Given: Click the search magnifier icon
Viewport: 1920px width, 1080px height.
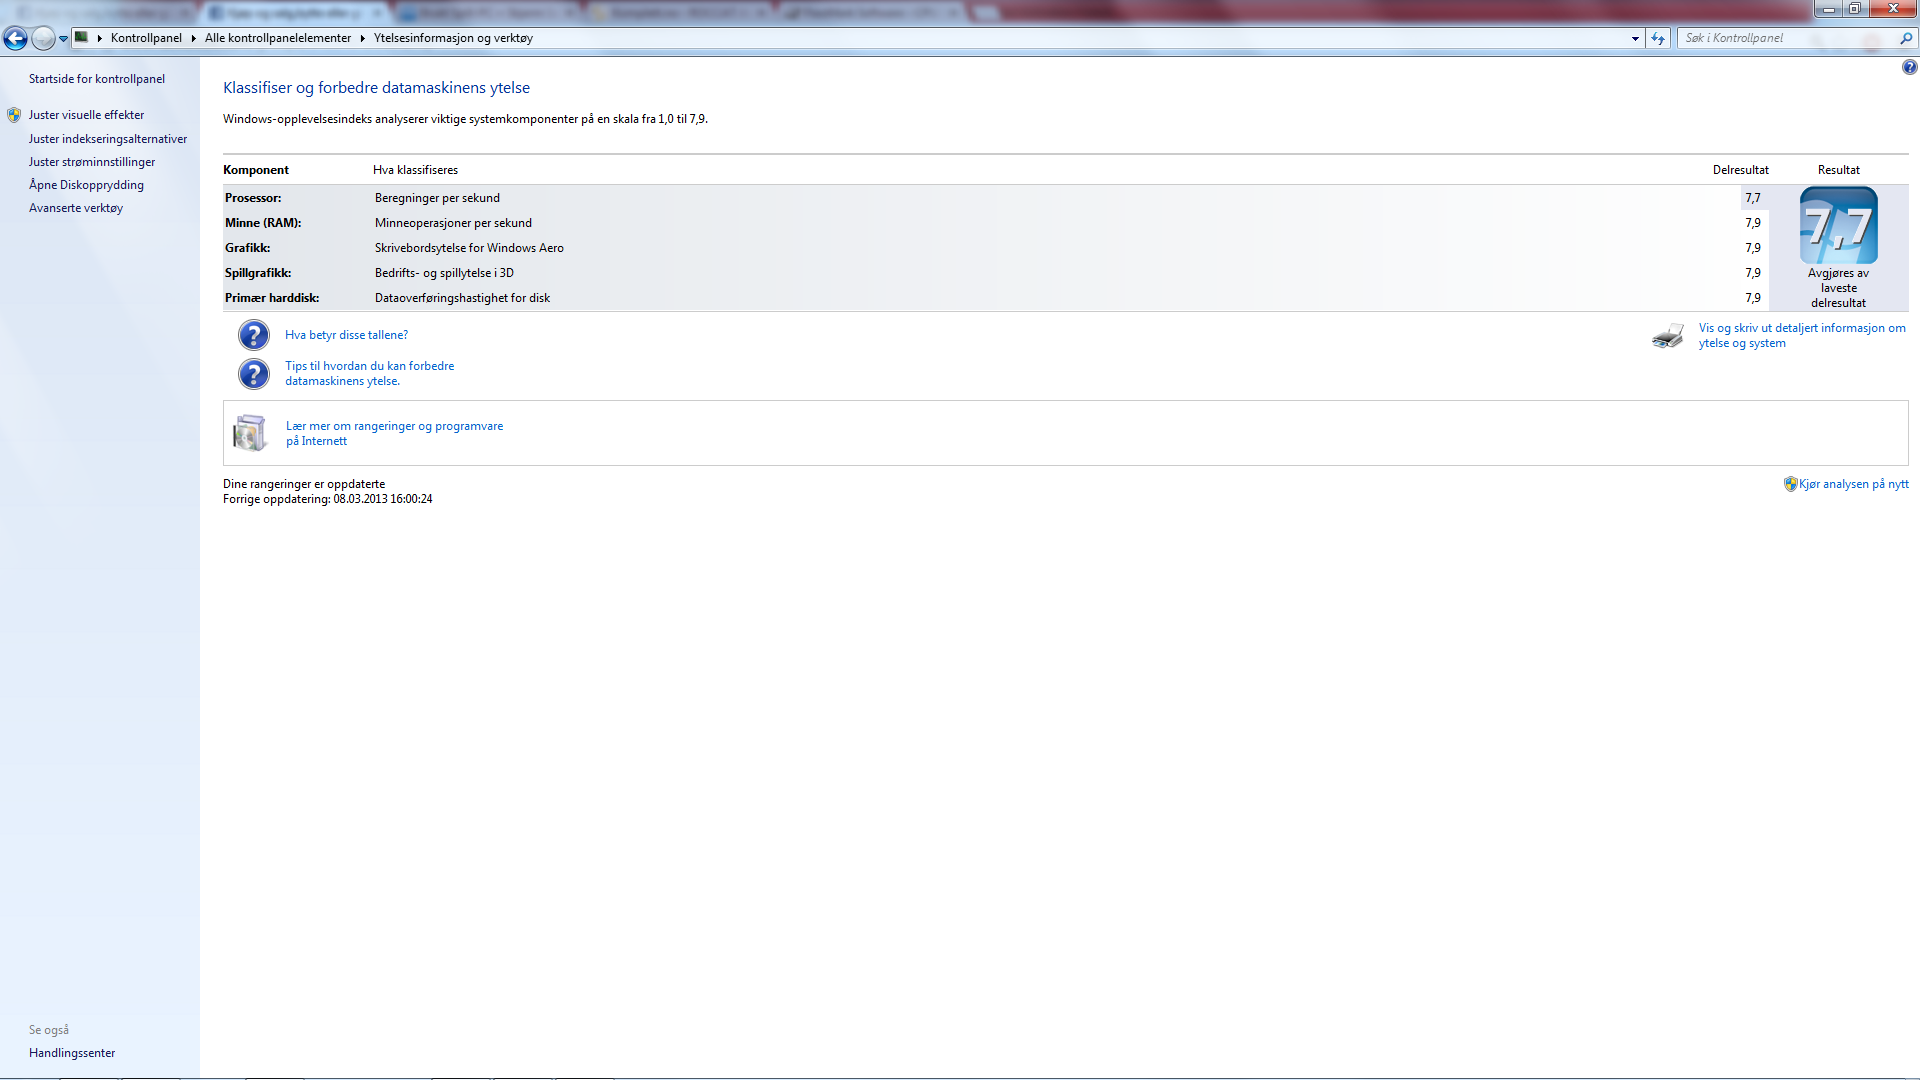Looking at the screenshot, I should 1906,38.
